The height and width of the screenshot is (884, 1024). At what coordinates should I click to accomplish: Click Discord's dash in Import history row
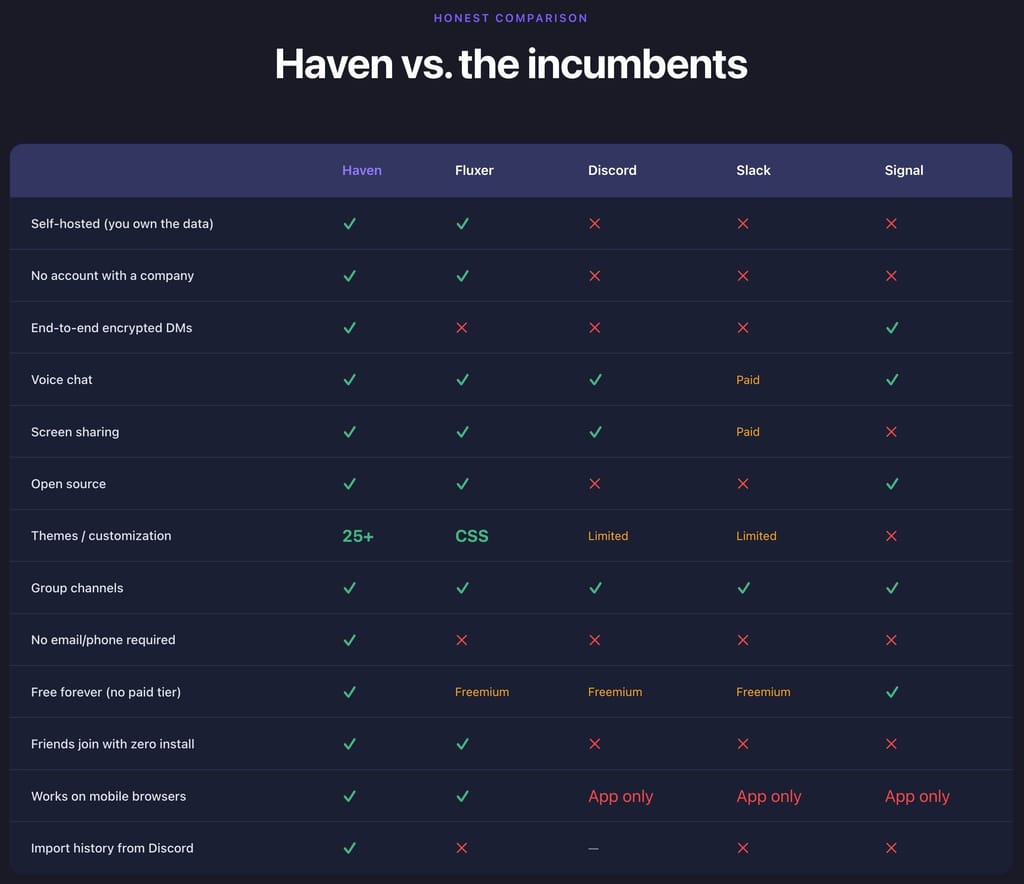coord(593,848)
